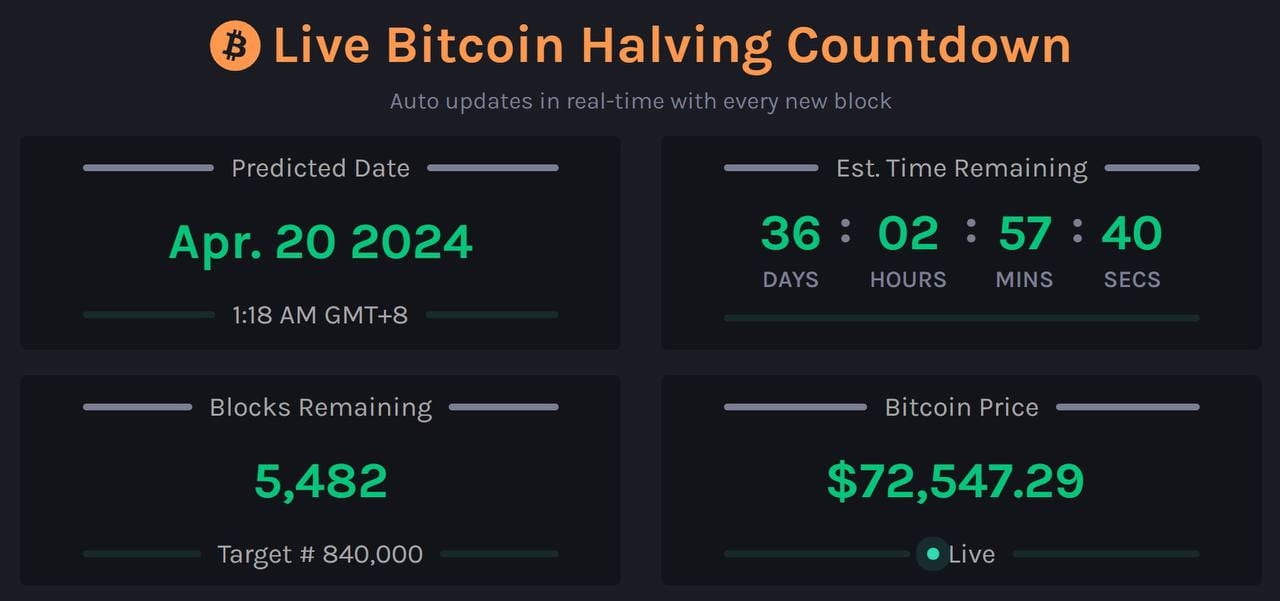Toggle the countdown seconds display
Viewport: 1280px width, 601px height.
[x=1131, y=232]
